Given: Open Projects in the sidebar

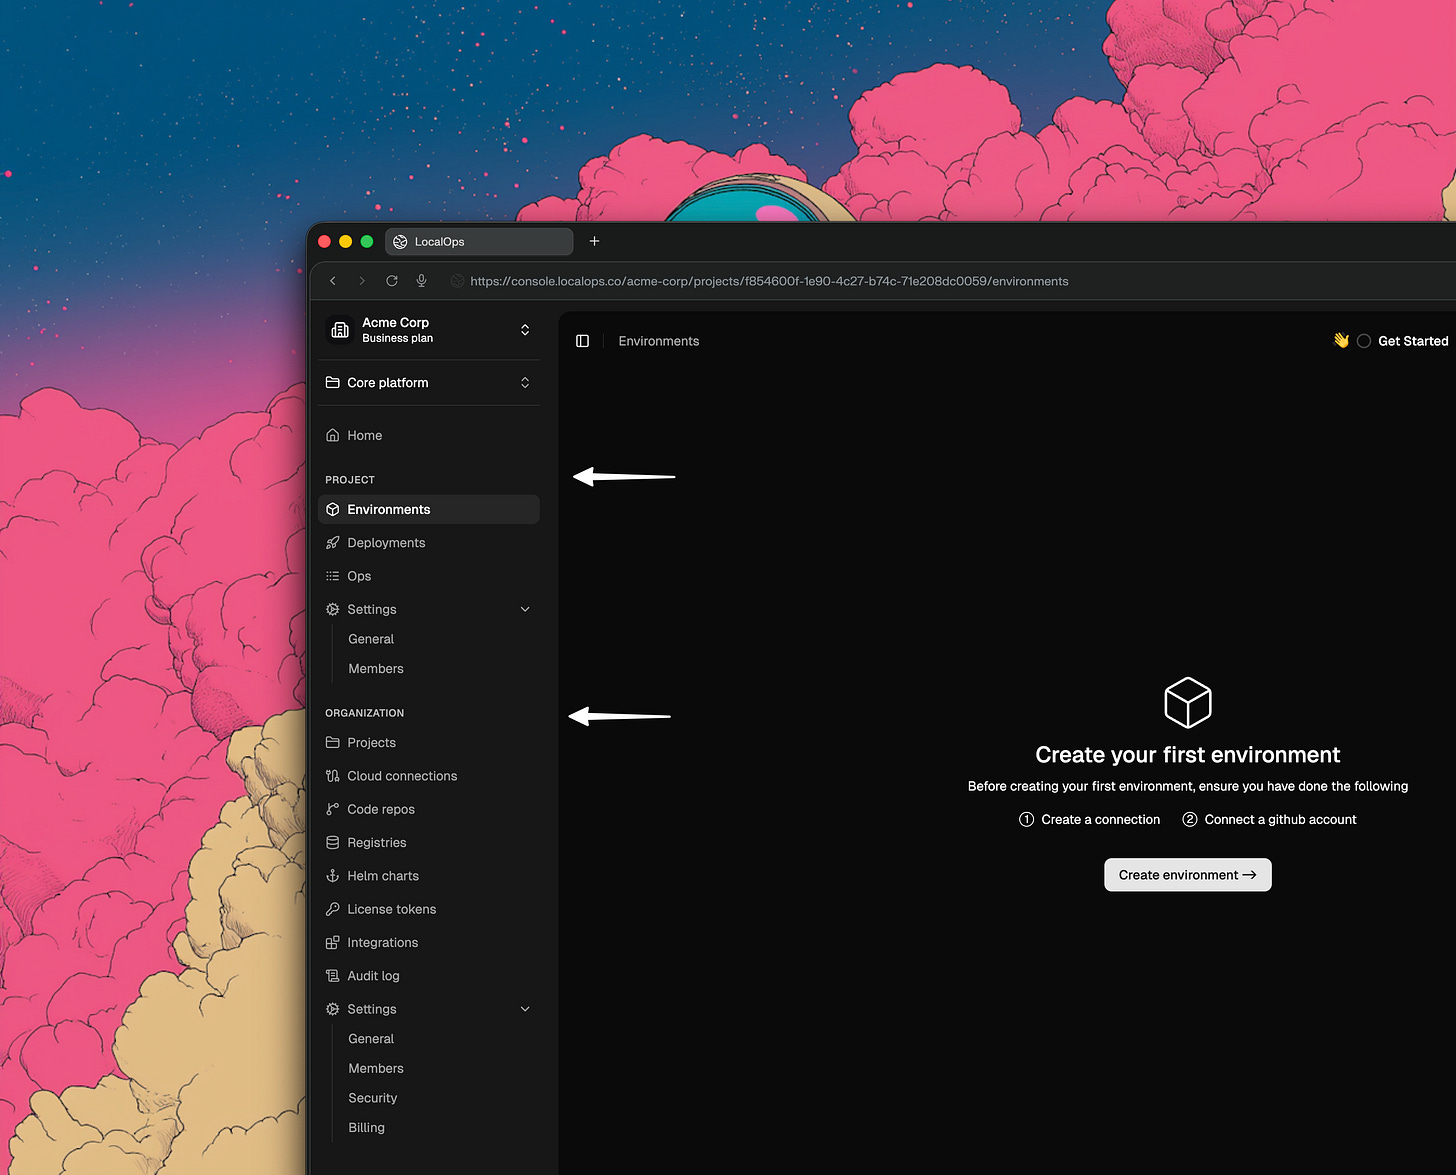Looking at the screenshot, I should point(429,743).
